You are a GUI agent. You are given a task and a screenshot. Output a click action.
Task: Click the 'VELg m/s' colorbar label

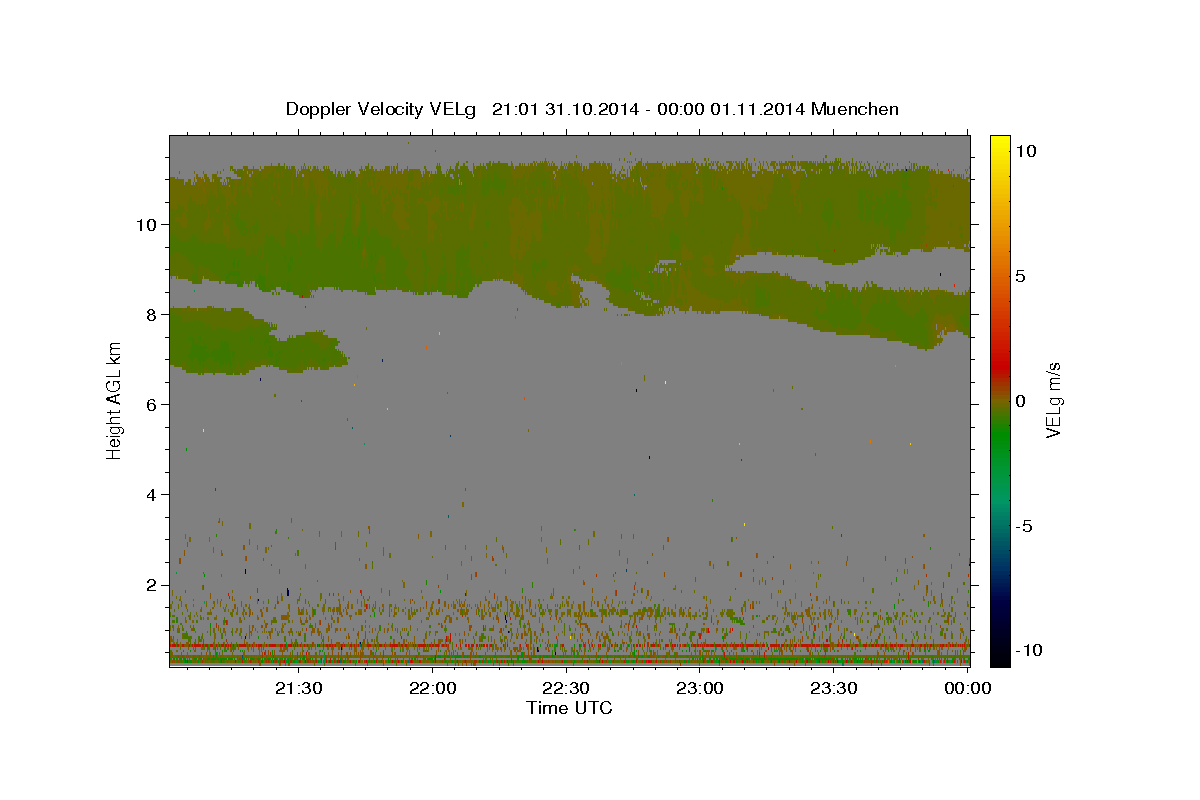(x=1053, y=401)
